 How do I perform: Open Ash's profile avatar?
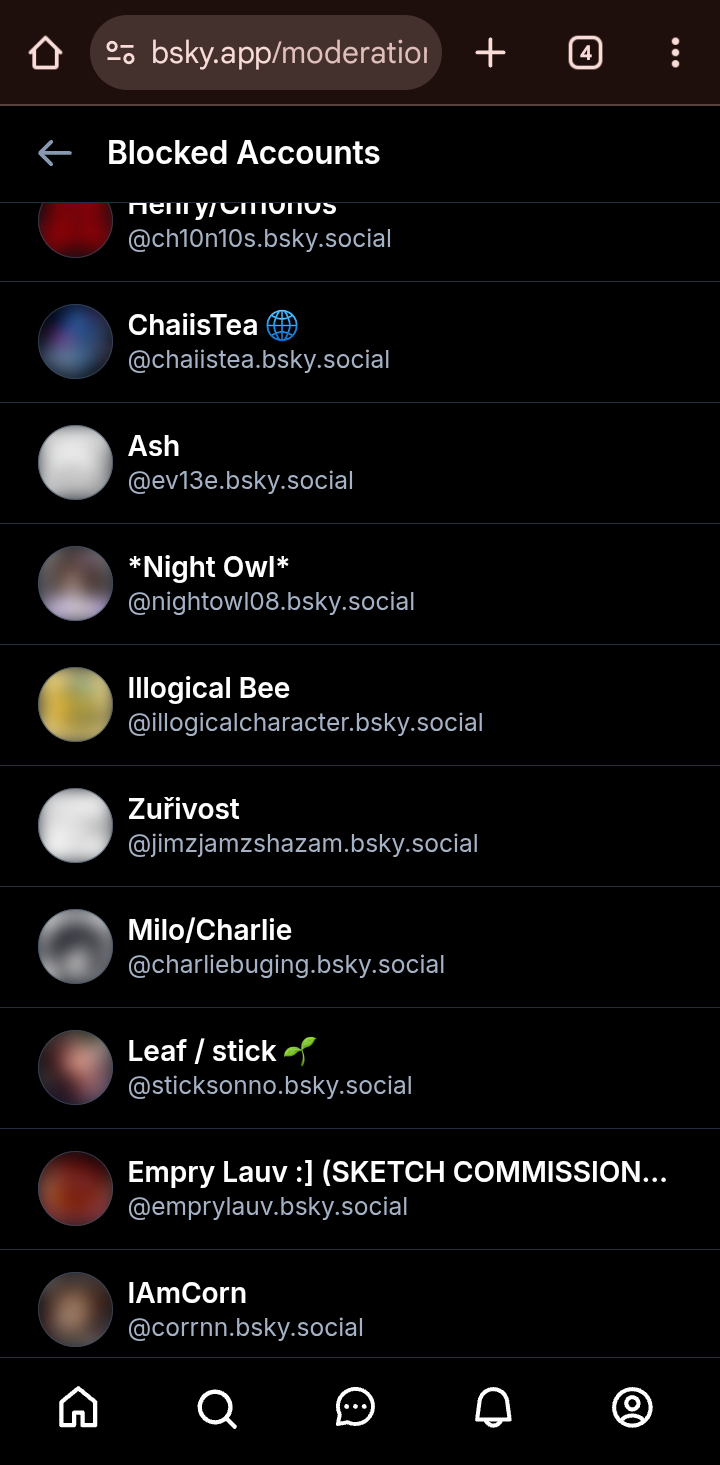(75, 462)
